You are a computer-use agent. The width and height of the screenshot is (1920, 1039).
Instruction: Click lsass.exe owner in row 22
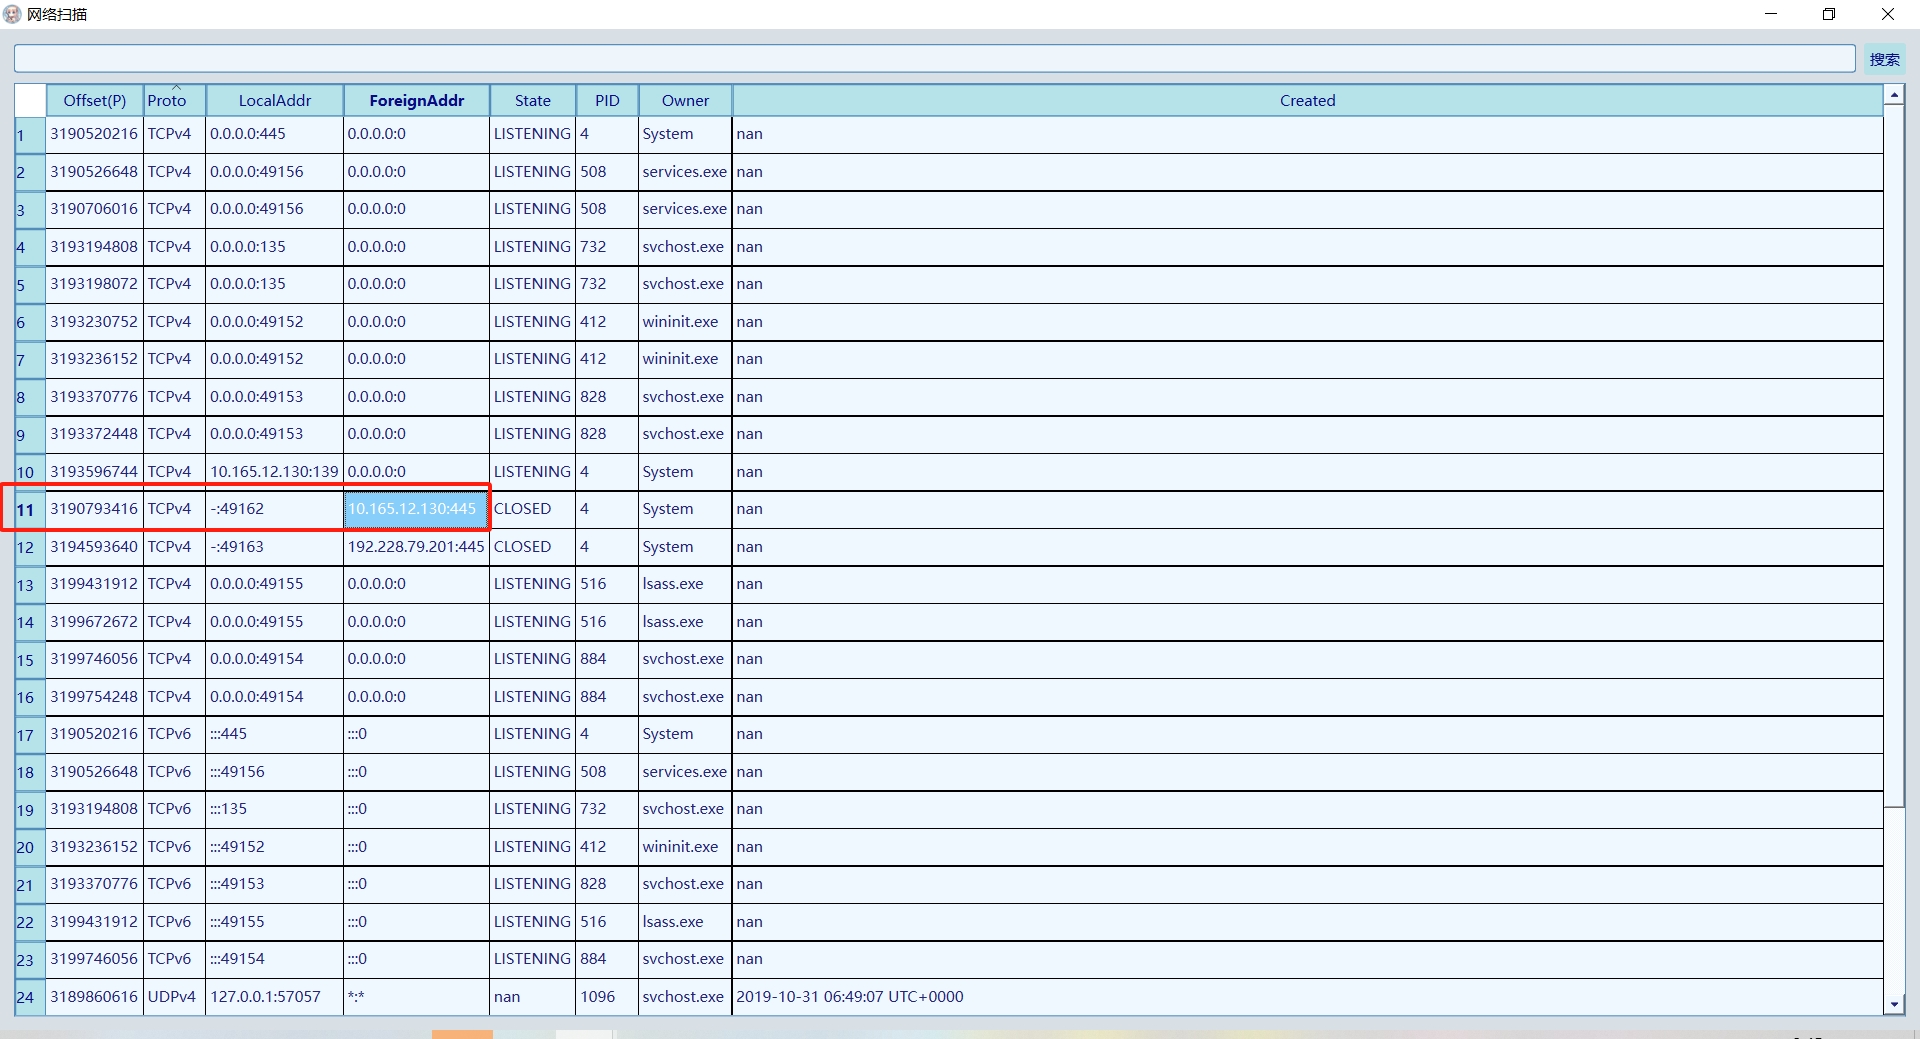point(685,922)
